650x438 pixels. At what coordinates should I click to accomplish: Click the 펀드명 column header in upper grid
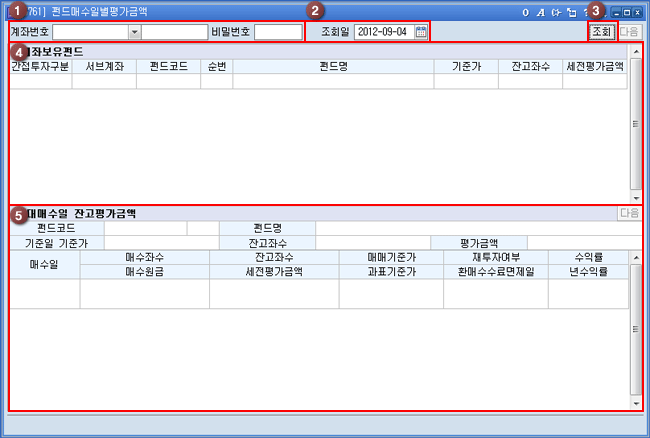tap(333, 66)
